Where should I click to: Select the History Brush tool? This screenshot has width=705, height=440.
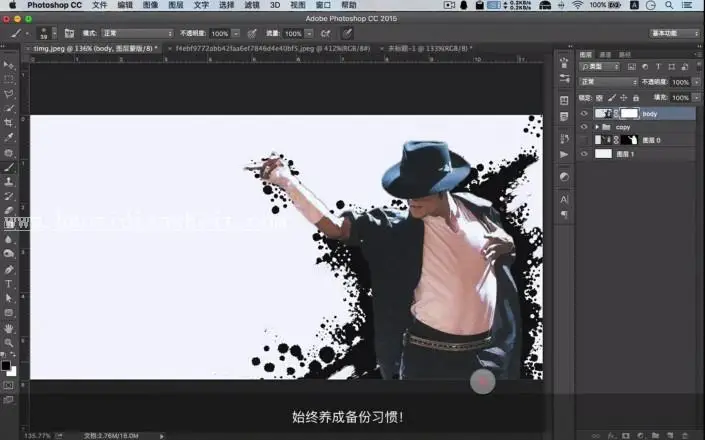click(9, 196)
